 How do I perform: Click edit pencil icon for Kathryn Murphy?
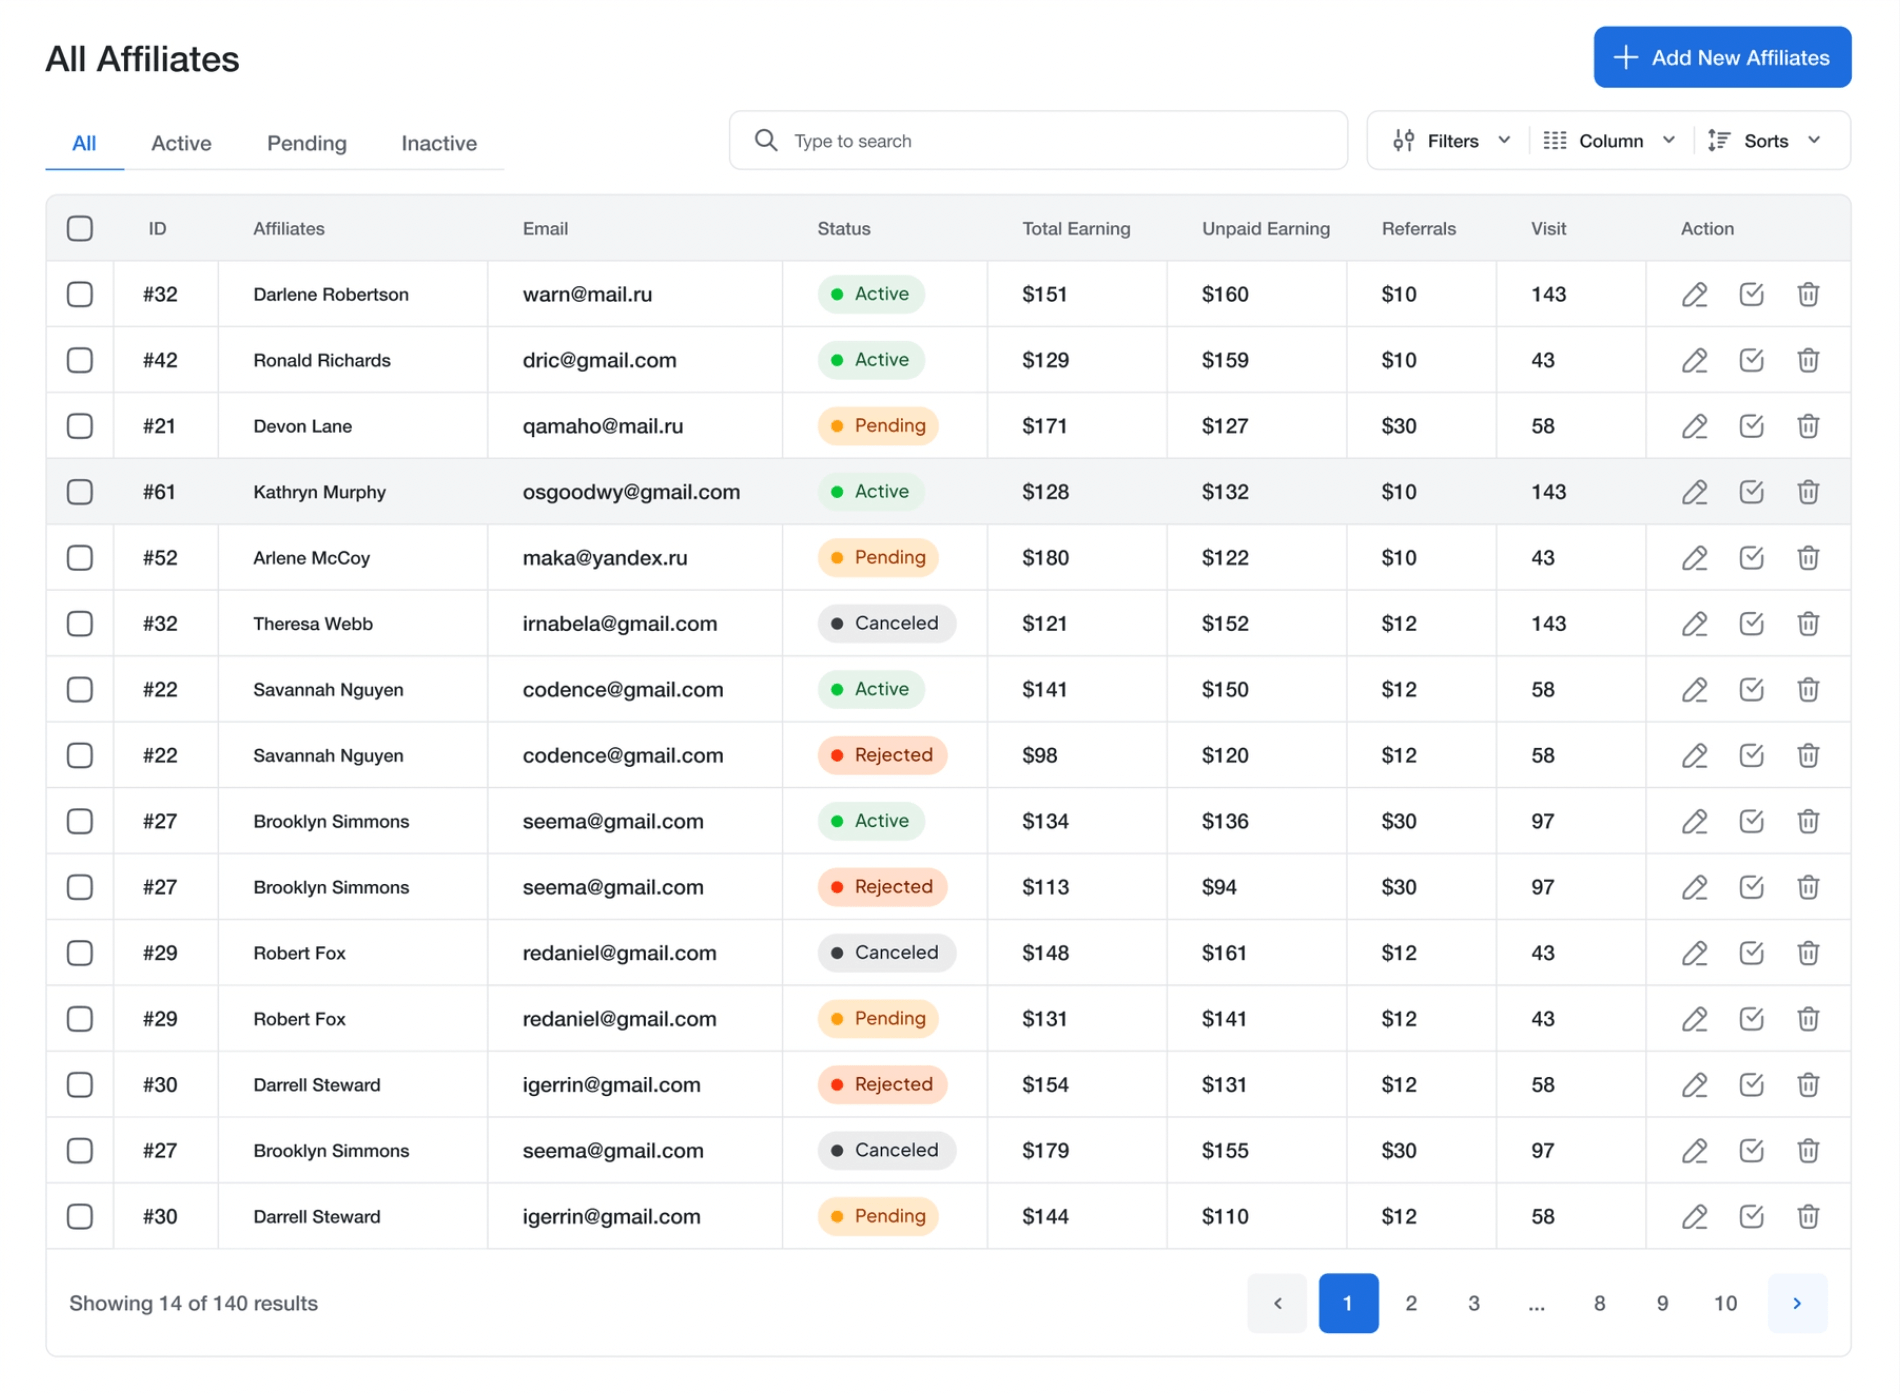(x=1694, y=492)
